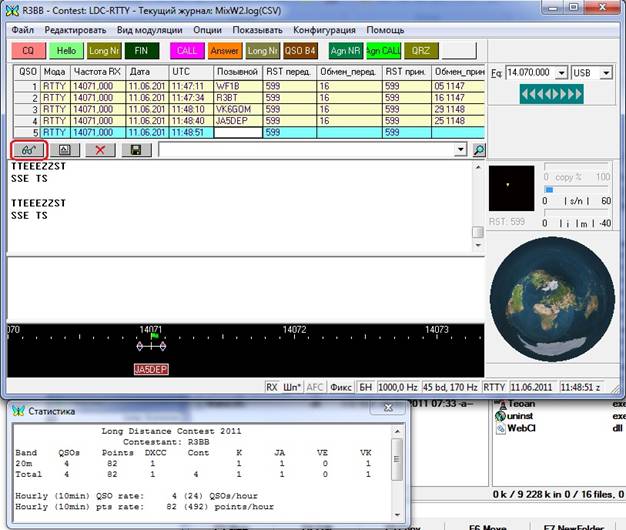
Task: Click the second icon right of the binoculars
Action: click(64, 149)
